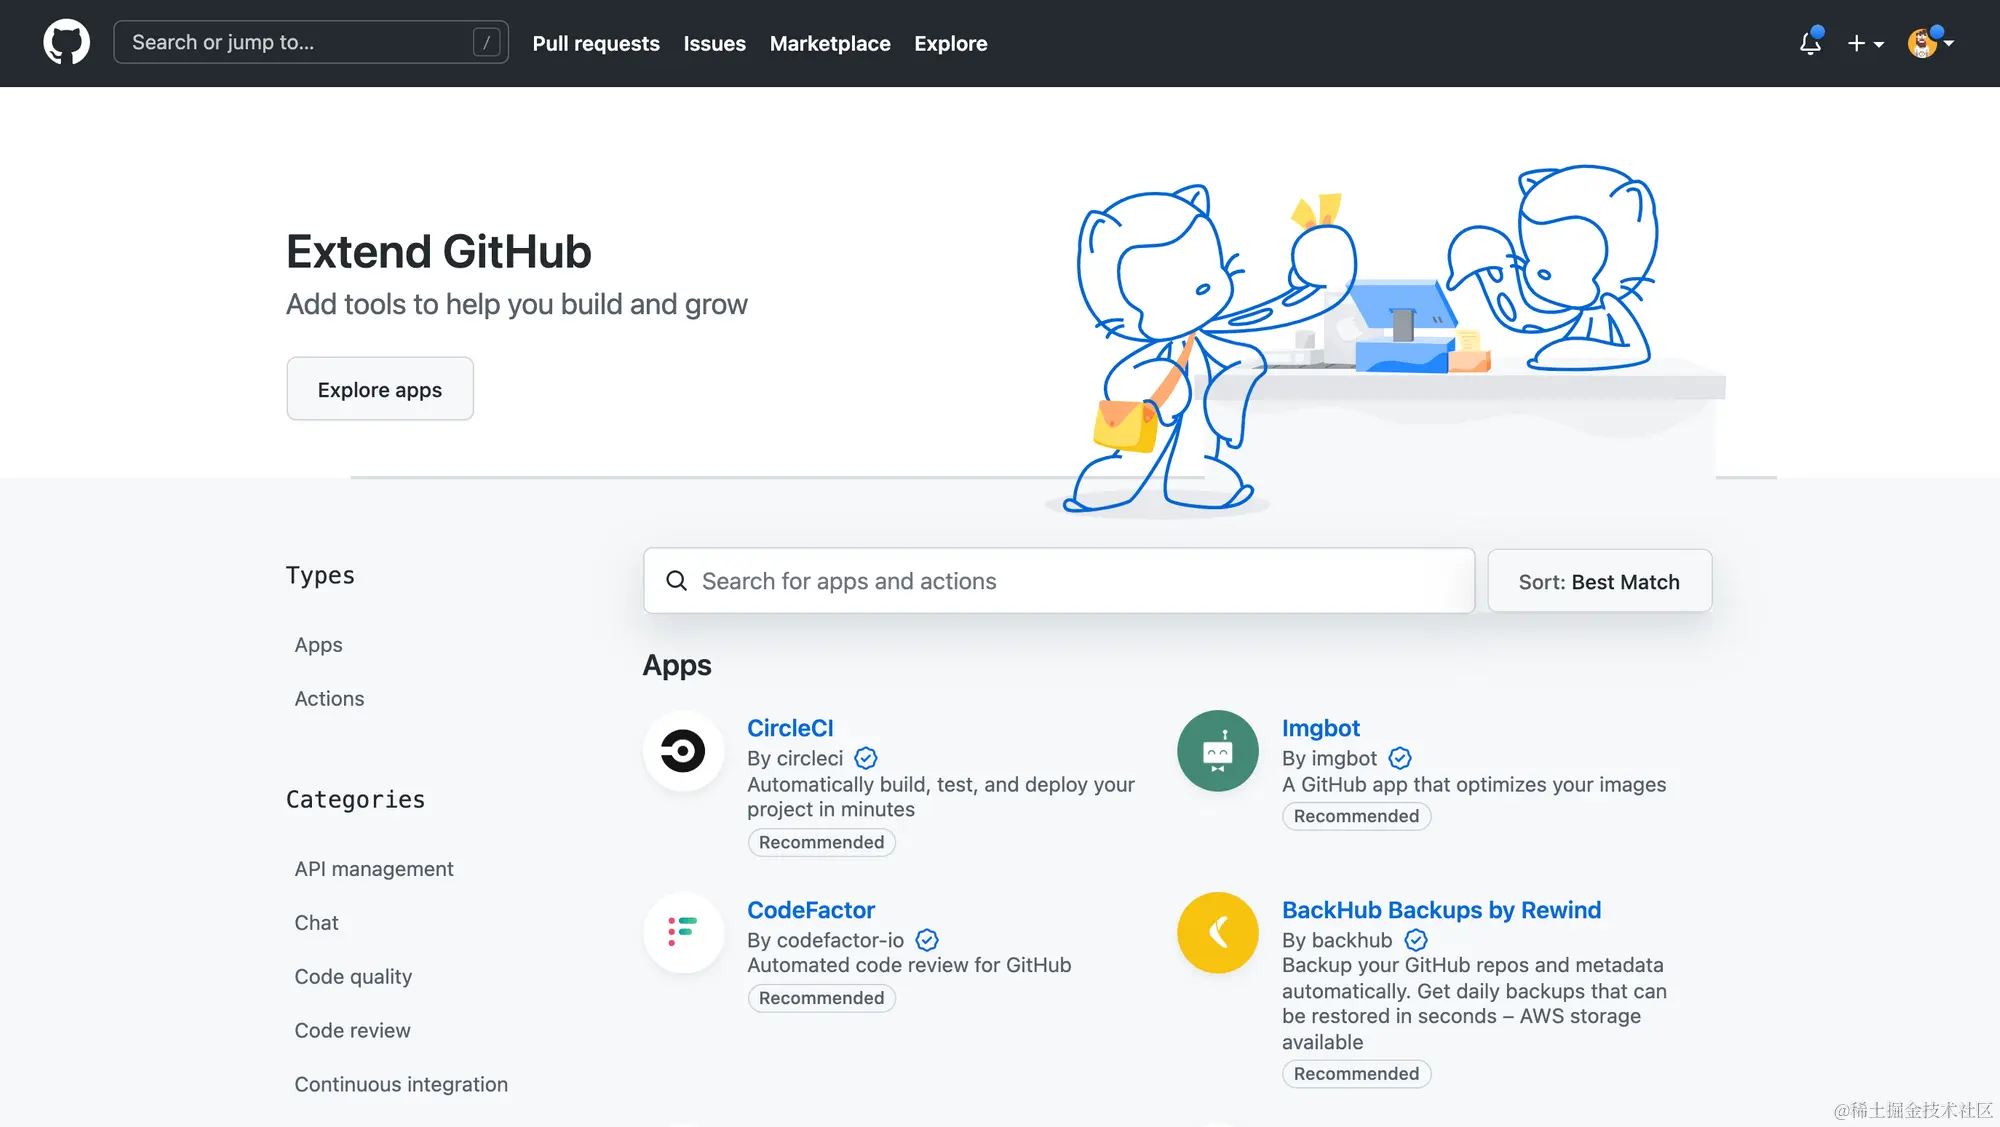Screen dimensions: 2000x1127
Task: Open the notifications bell
Action: (x=1810, y=44)
